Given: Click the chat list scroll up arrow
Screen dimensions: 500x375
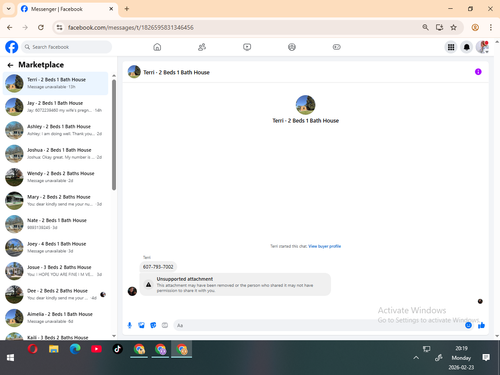Looking at the screenshot, I should pos(114,76).
